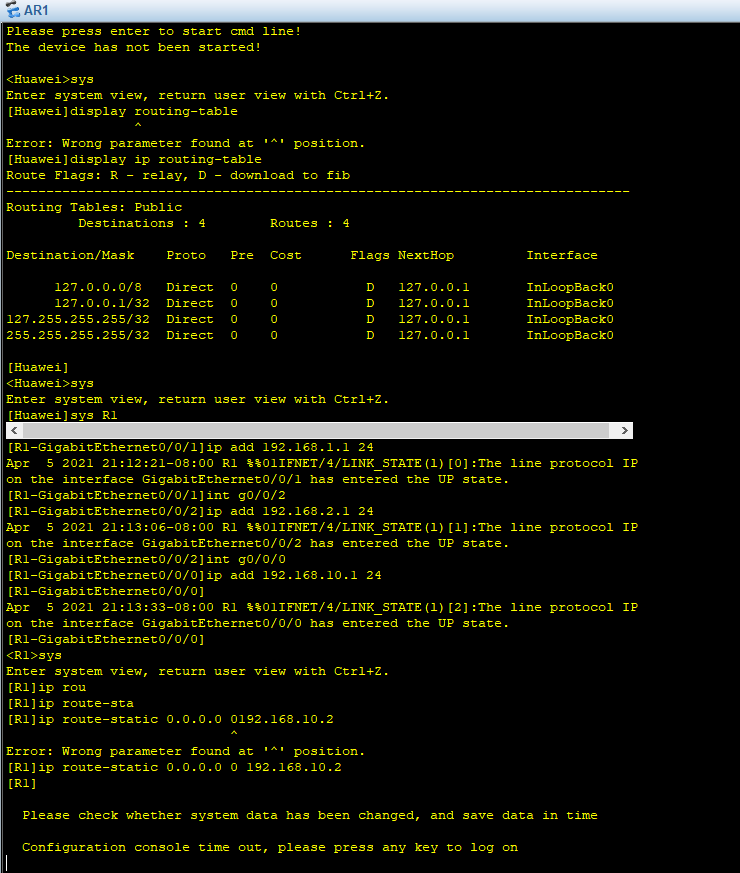Screen dimensions: 740x873
Task: Click the 'ip add 192.168.2.1 24' command line
Action: pyautogui.click(x=190, y=511)
